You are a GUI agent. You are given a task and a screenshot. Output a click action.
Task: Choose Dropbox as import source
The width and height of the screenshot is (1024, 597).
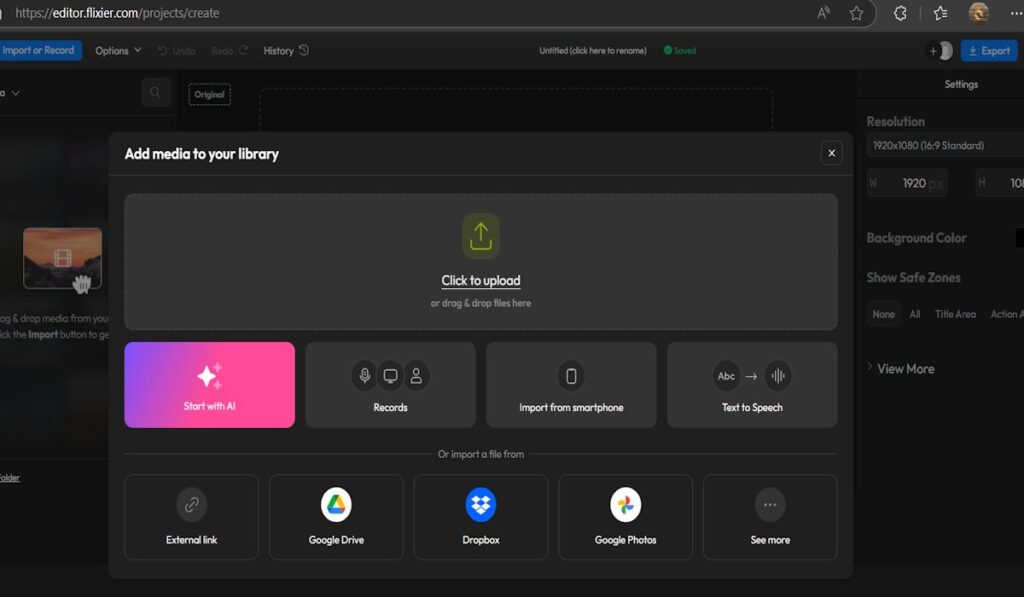(481, 516)
